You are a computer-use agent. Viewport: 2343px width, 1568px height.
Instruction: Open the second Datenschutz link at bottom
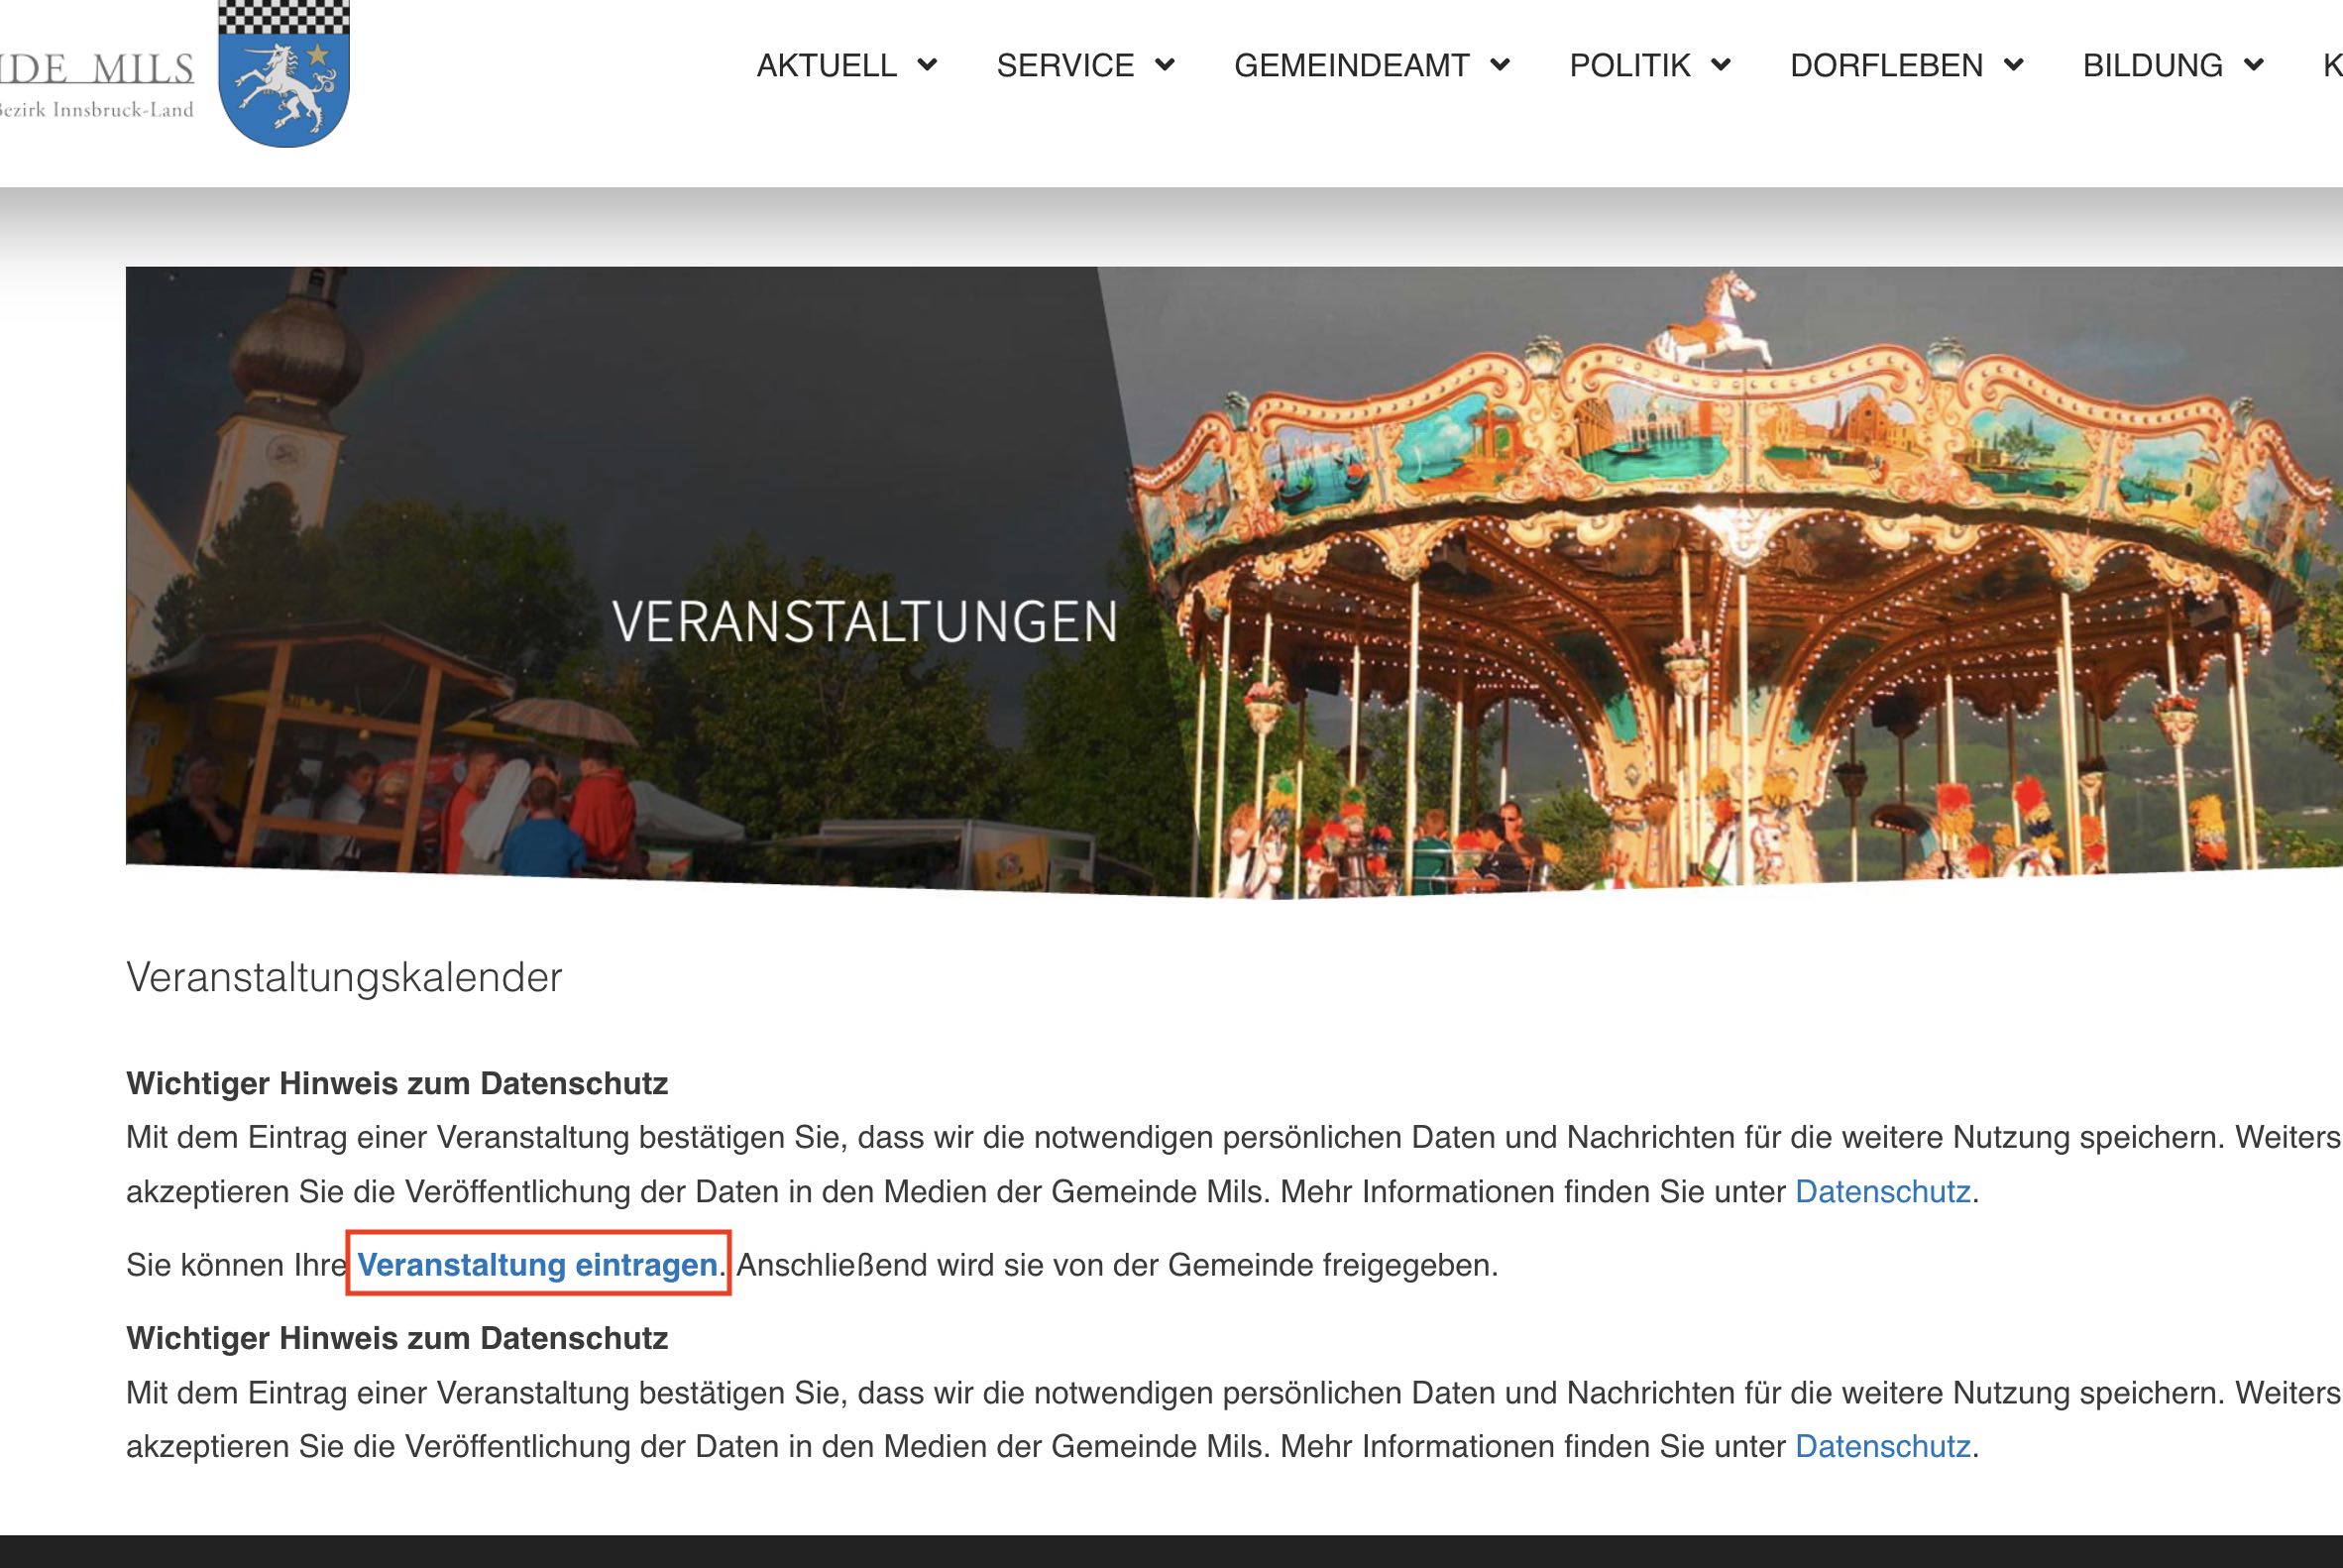coord(1882,1447)
